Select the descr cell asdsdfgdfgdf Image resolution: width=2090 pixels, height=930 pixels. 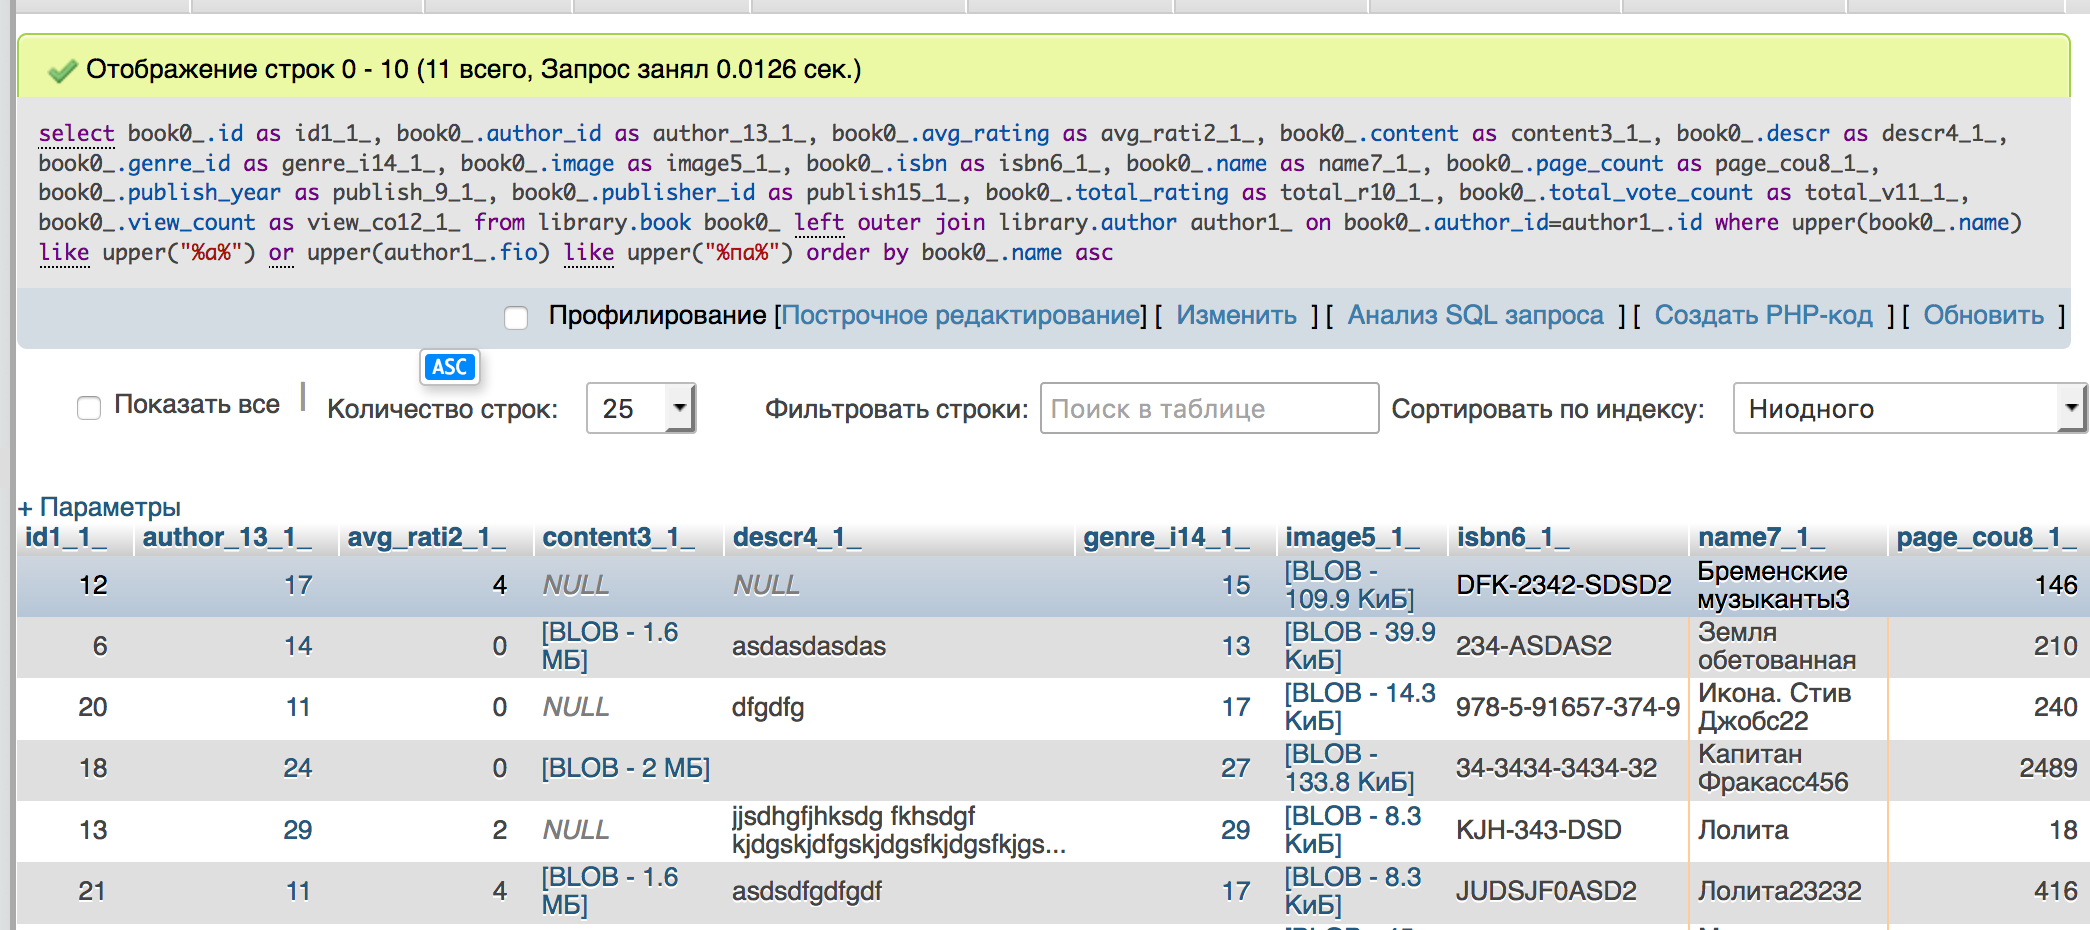pyautogui.click(x=807, y=891)
